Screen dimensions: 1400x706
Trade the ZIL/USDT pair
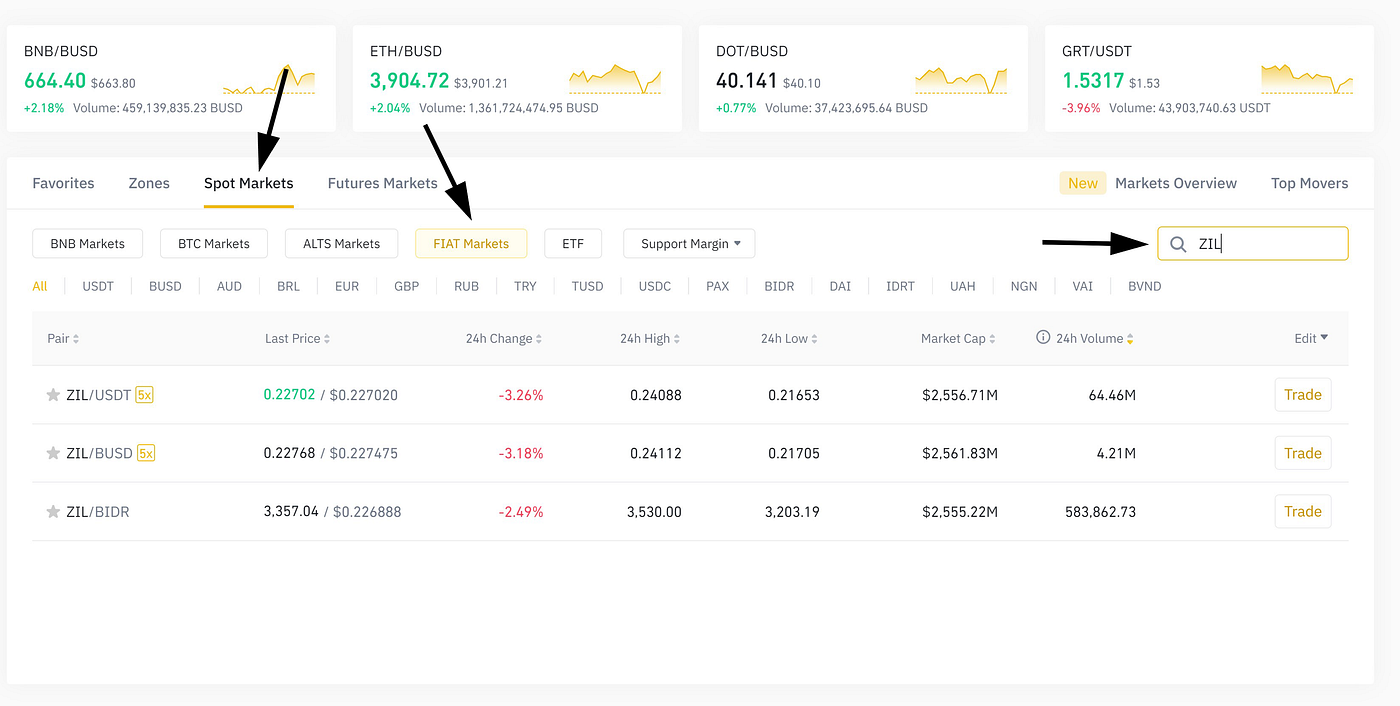(1303, 395)
